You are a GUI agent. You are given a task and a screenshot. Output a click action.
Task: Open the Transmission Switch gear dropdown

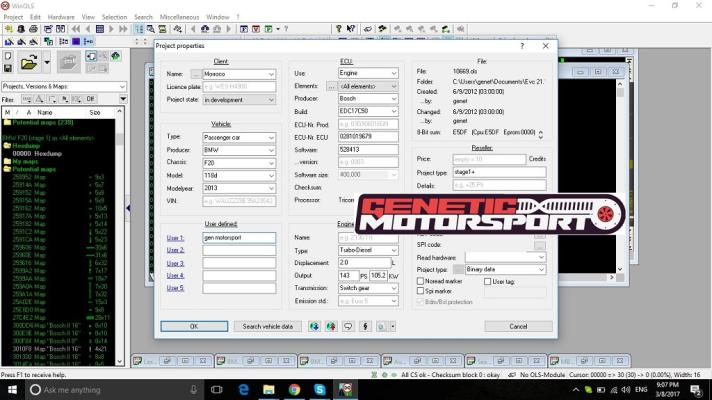pyautogui.click(x=395, y=286)
